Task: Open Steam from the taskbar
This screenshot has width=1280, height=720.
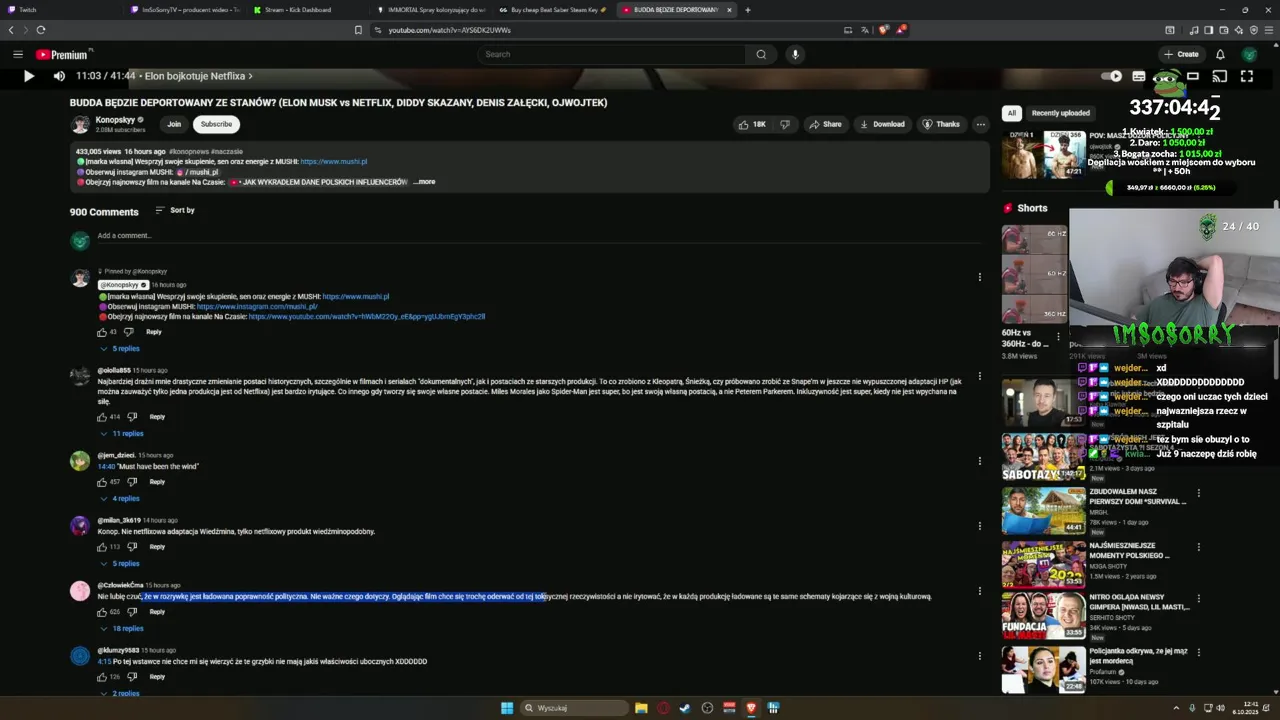Action: tap(685, 708)
